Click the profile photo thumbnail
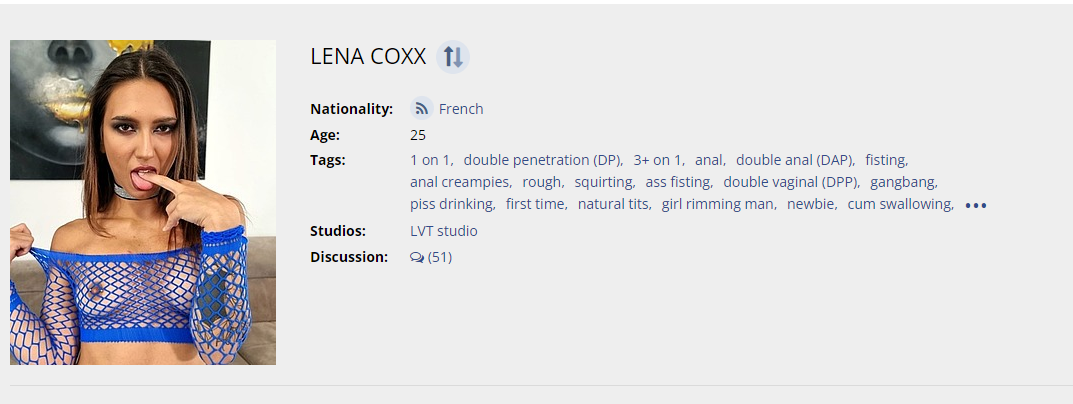1073x404 pixels. 143,202
